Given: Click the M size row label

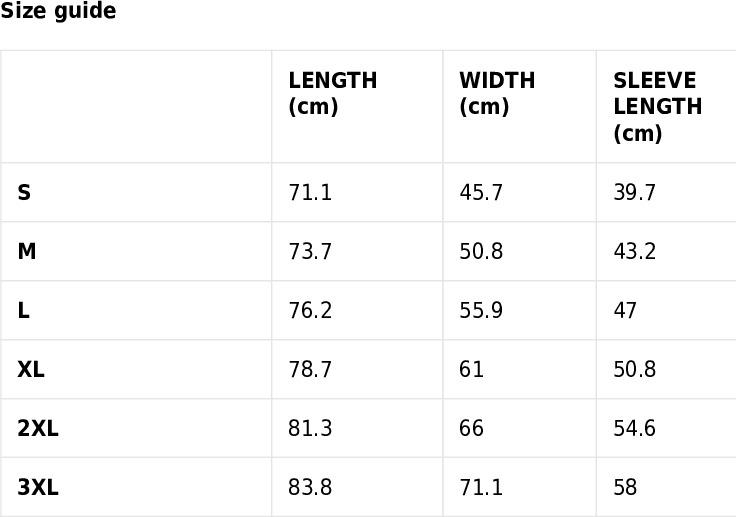Looking at the screenshot, I should [27, 251].
